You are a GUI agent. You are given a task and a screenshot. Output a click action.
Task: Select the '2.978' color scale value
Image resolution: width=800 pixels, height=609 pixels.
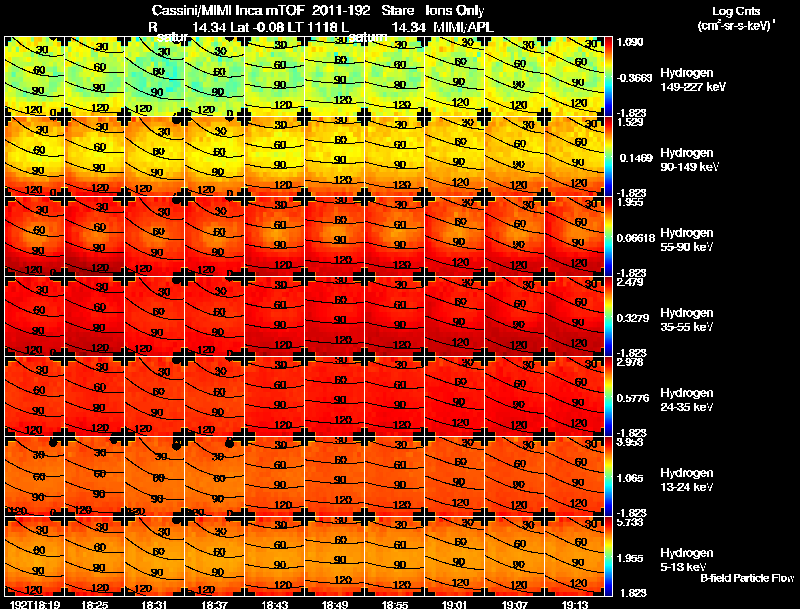631,362
